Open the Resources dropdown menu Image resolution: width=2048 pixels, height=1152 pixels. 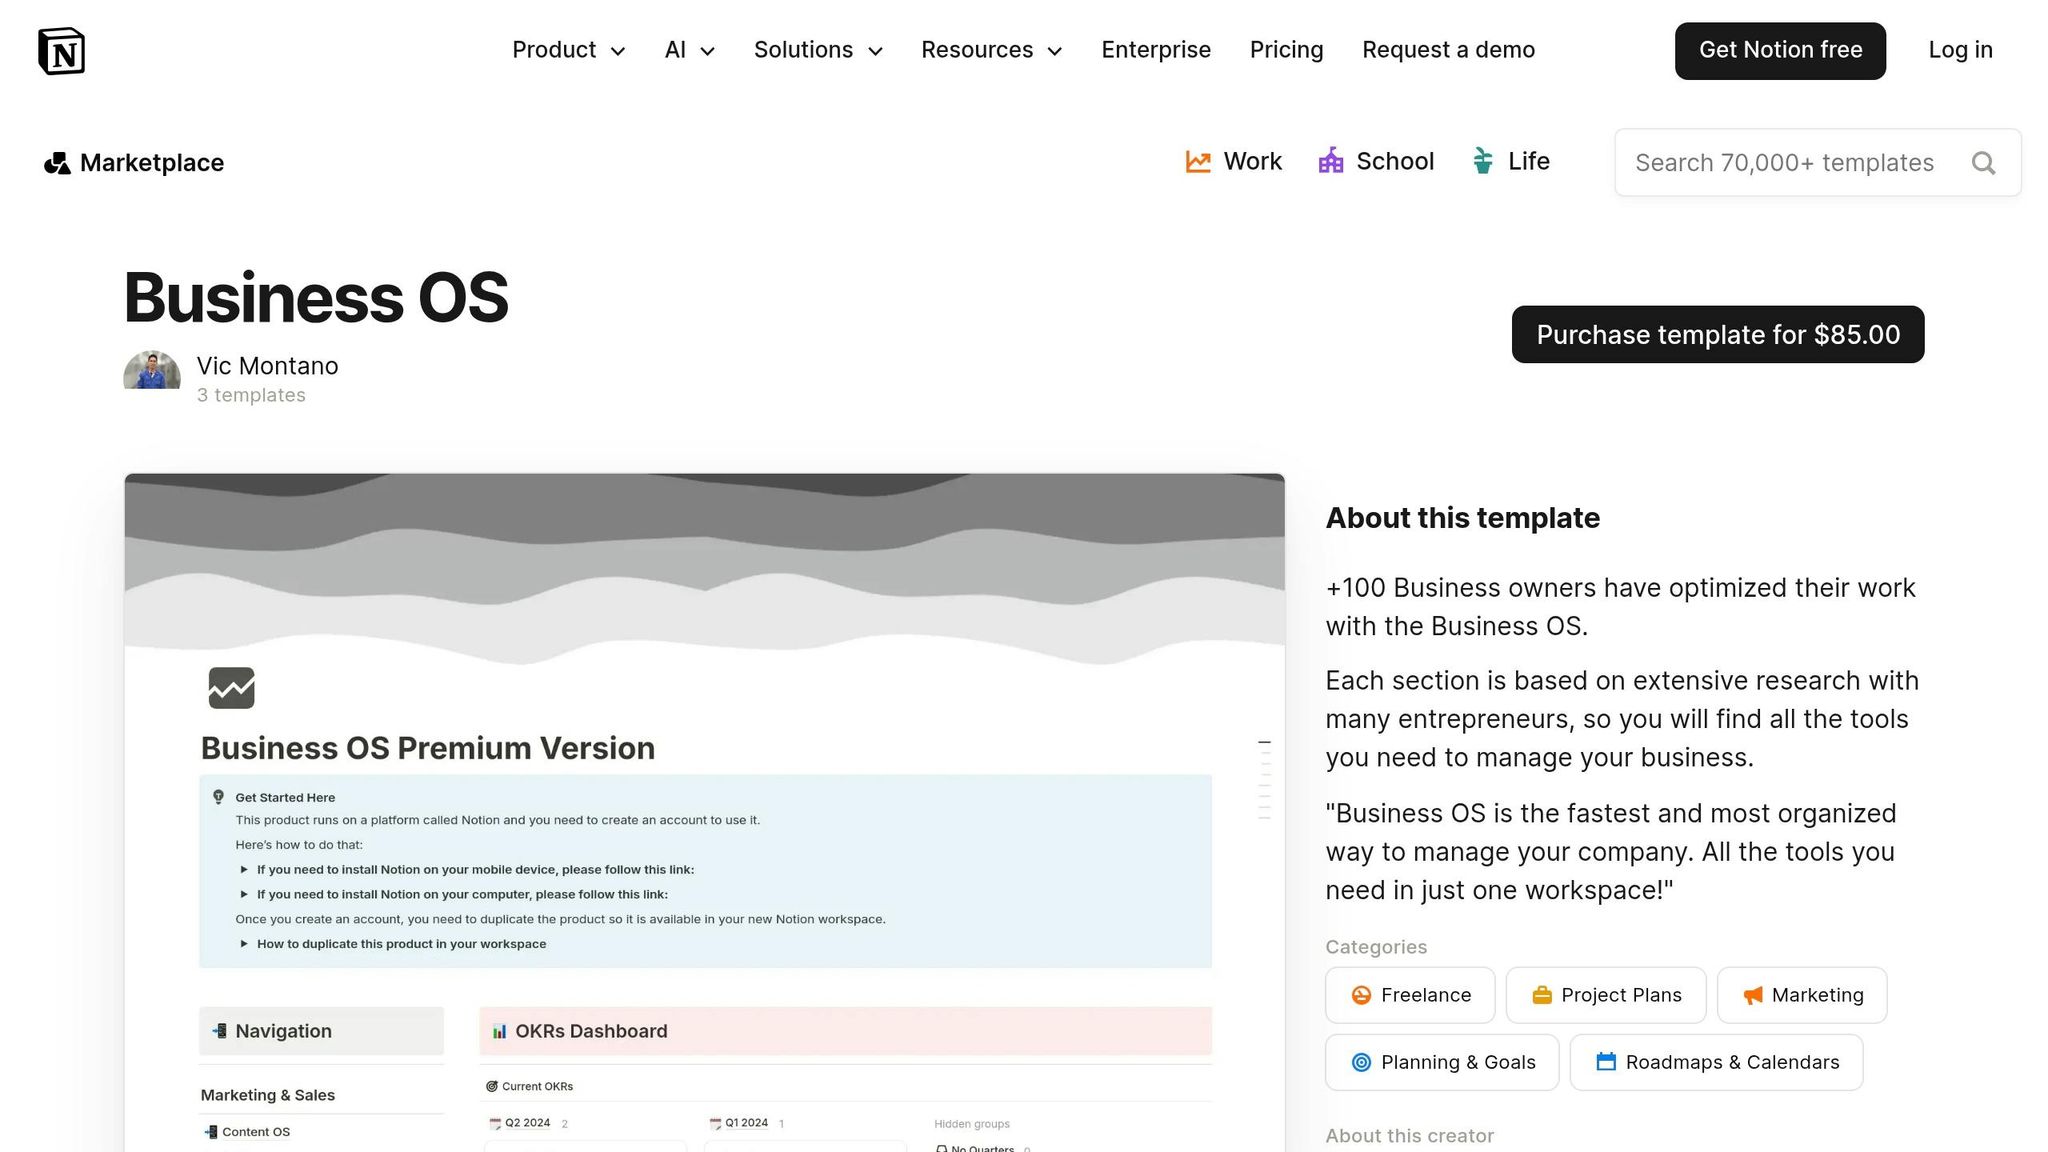[991, 50]
